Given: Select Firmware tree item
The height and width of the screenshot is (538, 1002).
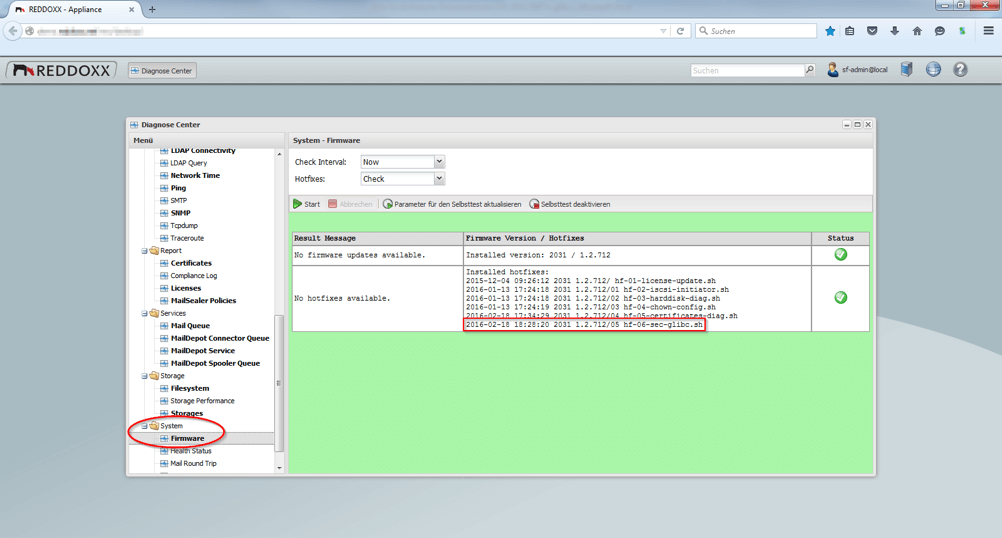Looking at the screenshot, I should coord(187,438).
